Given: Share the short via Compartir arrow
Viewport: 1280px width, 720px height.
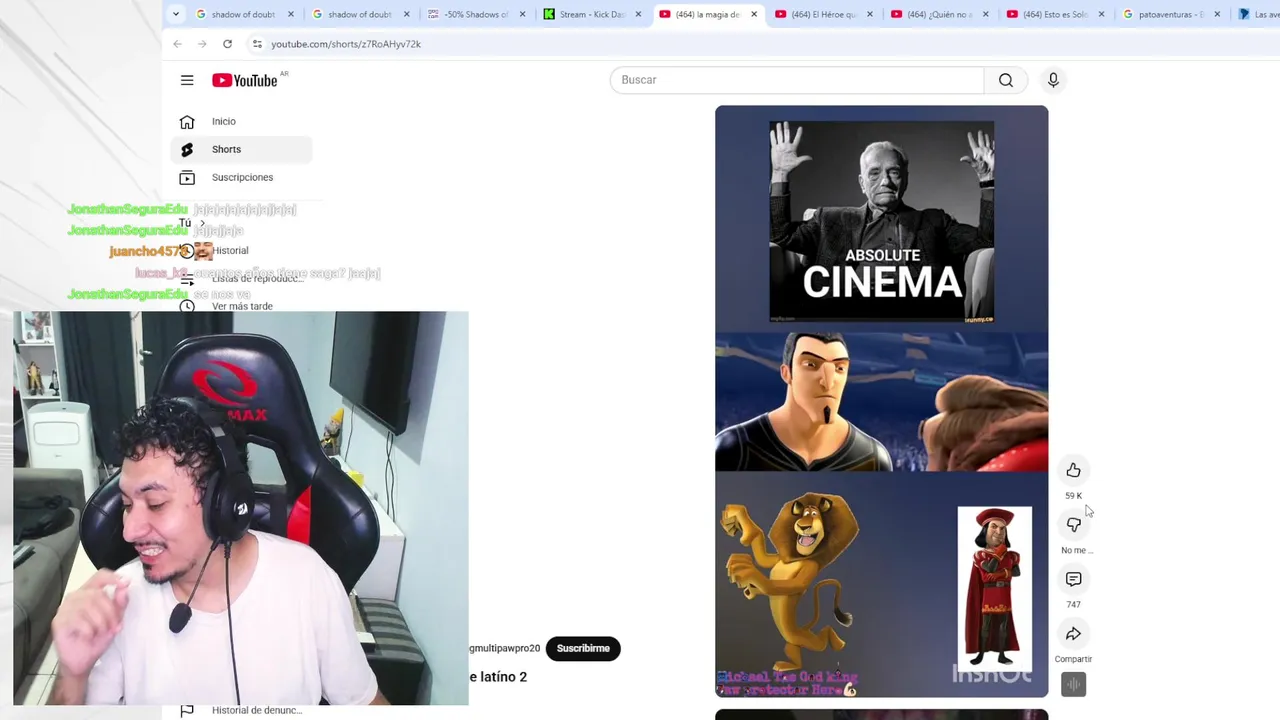Looking at the screenshot, I should coord(1073,634).
